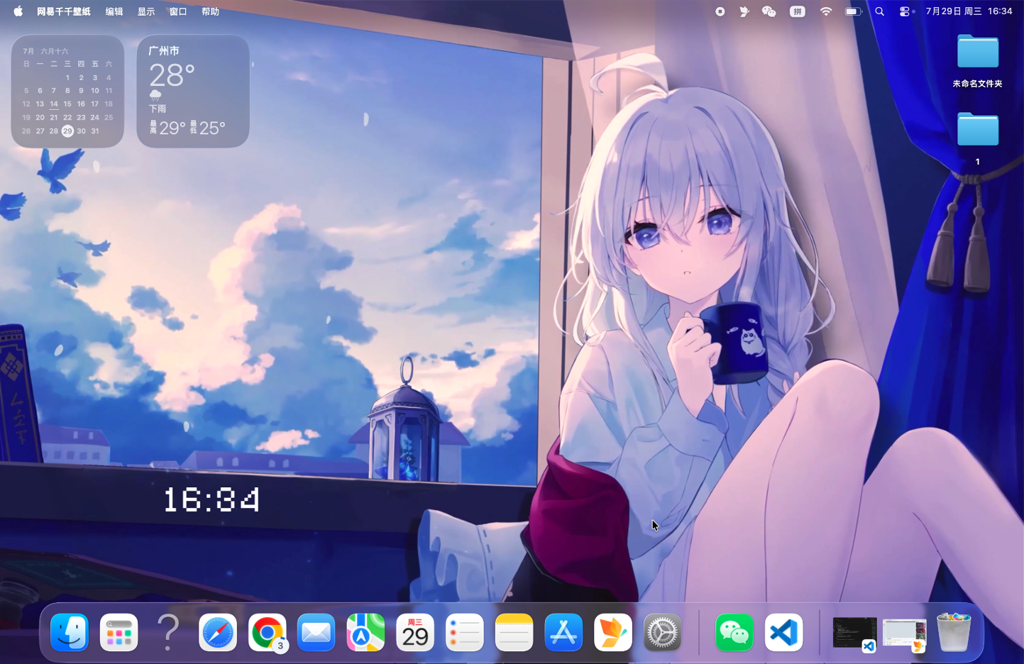Image resolution: width=1024 pixels, height=664 pixels.
Task: Open the WeChat app in the Dock
Action: tap(734, 632)
